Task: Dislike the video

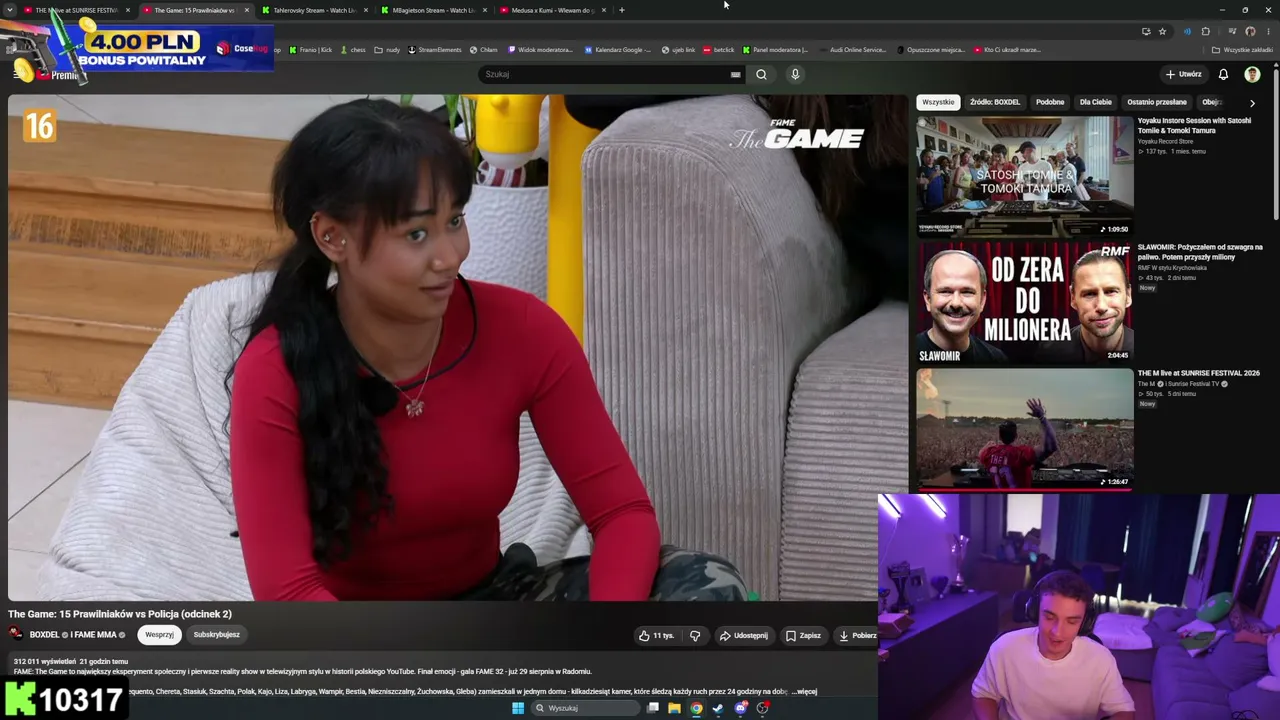Action: pyautogui.click(x=695, y=635)
